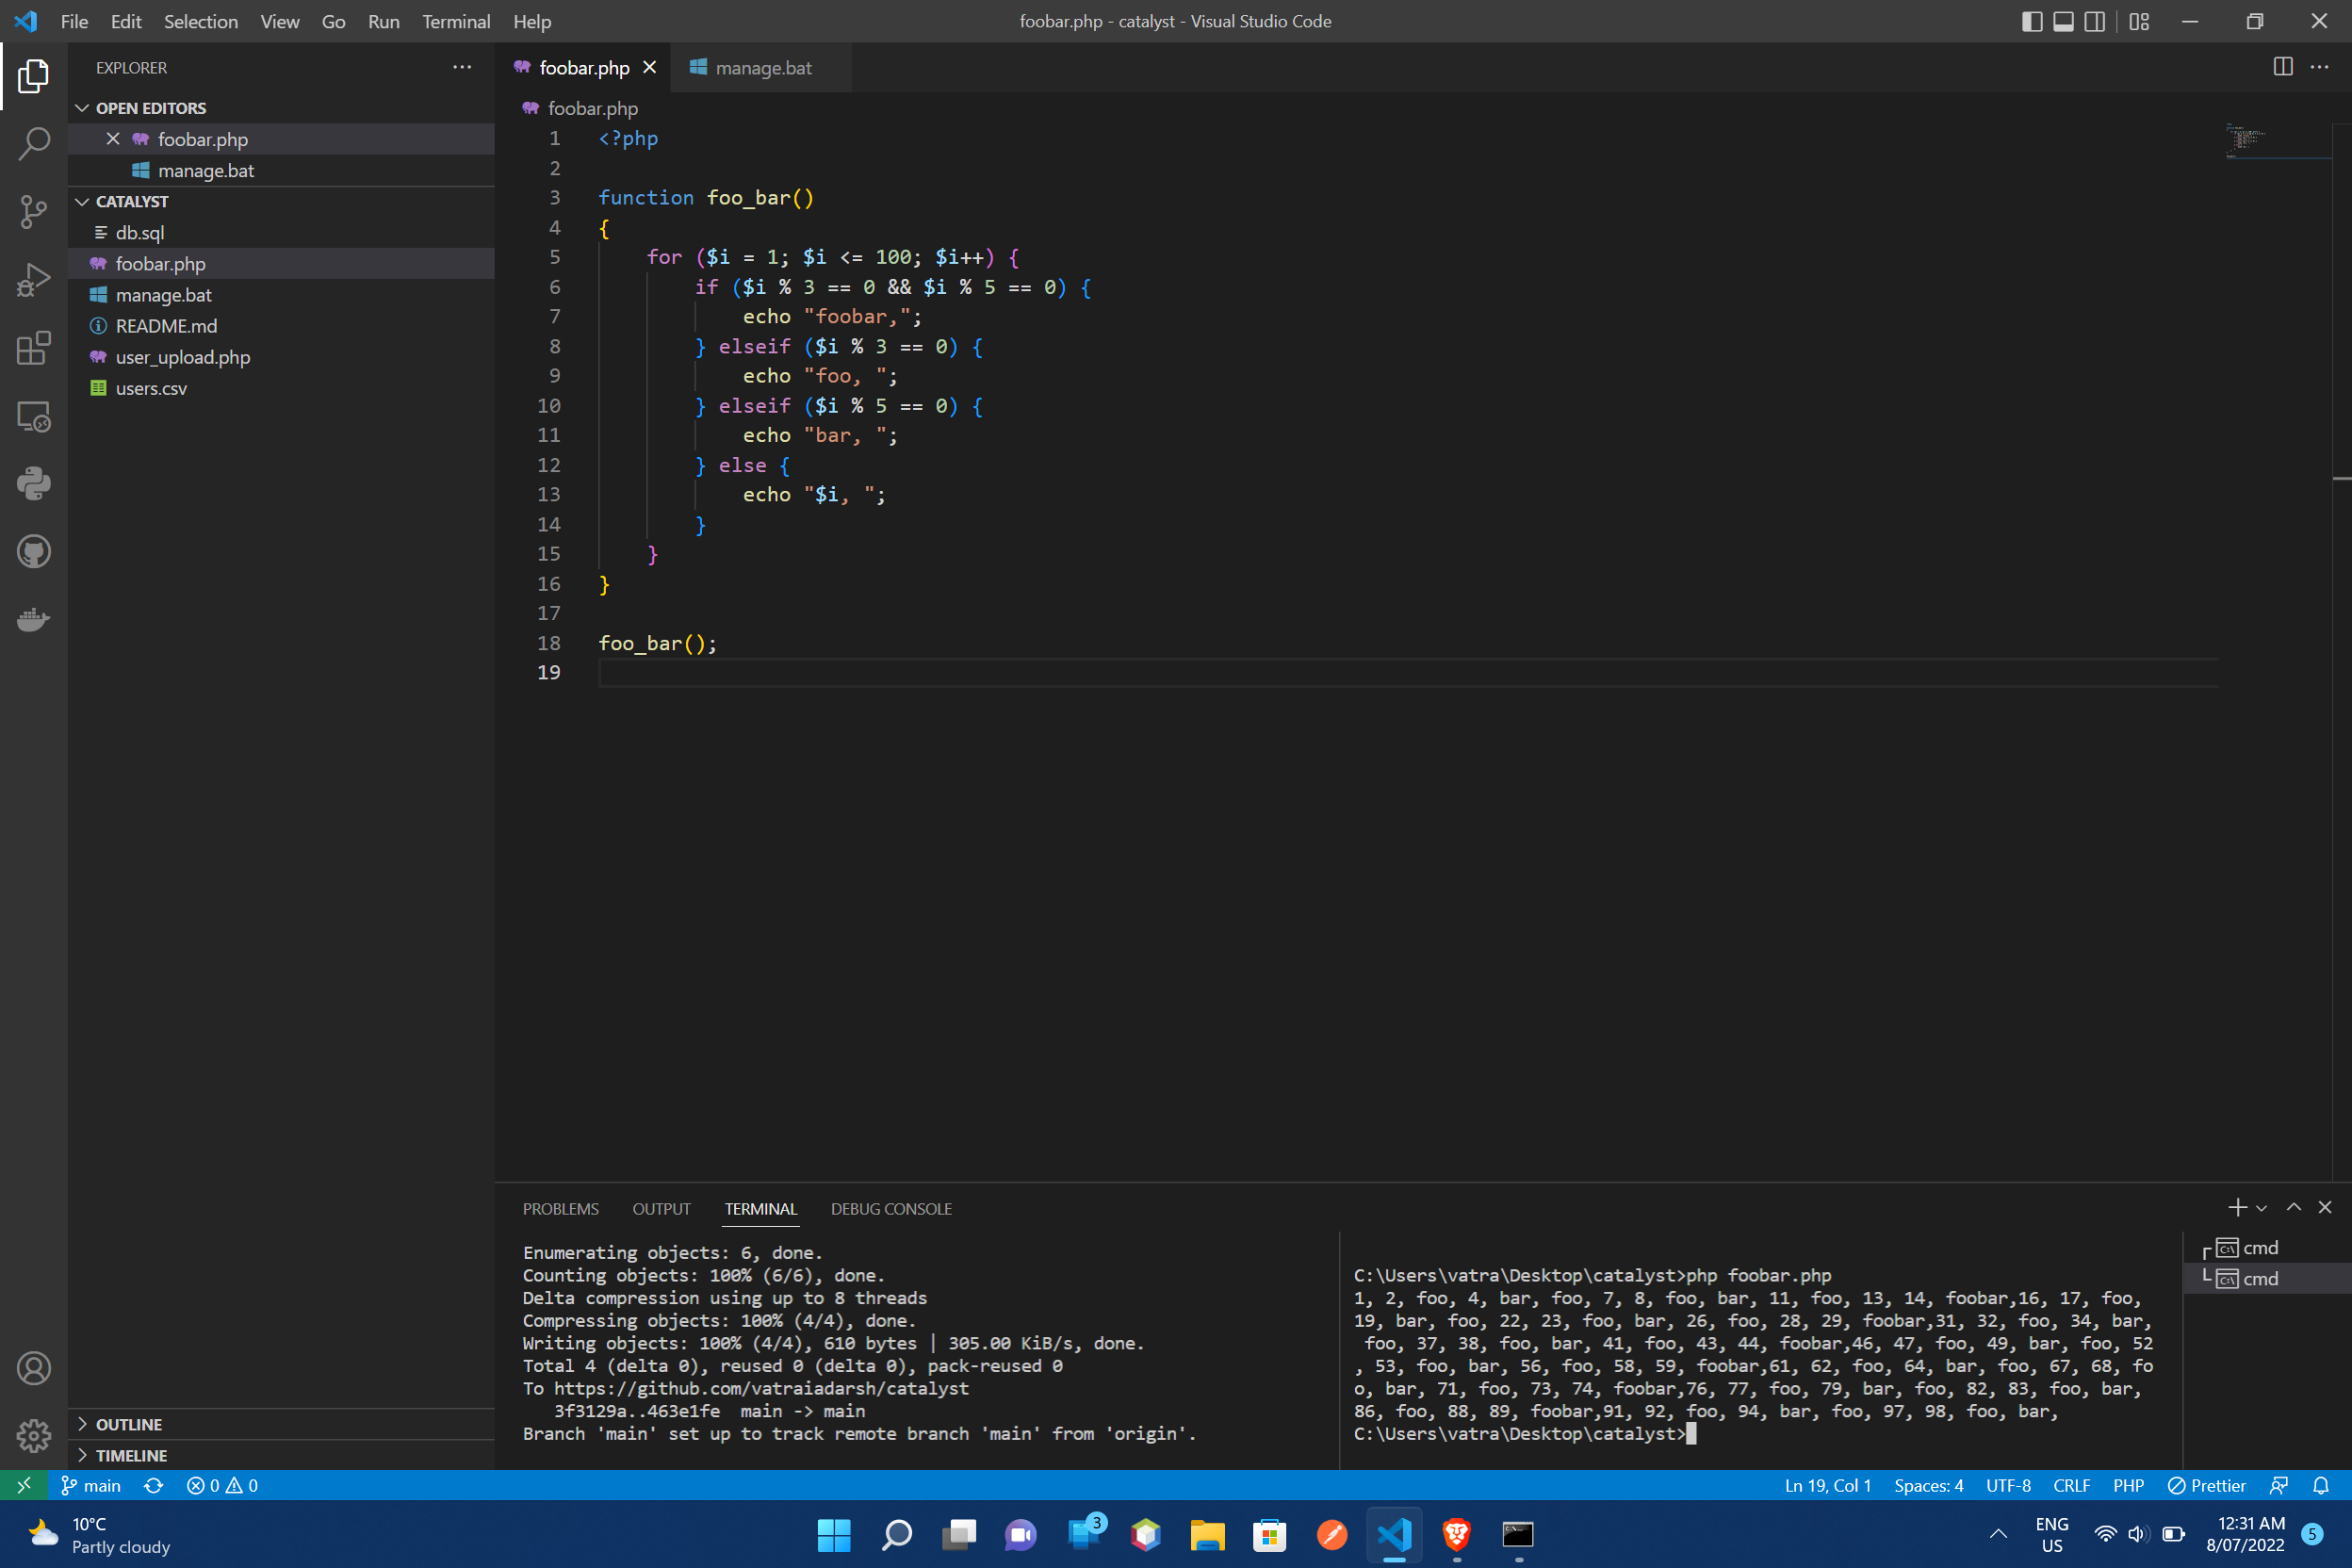Screen dimensions: 2352x1568
Task: Open the Terminal menu
Action: pyautogui.click(x=456, y=21)
